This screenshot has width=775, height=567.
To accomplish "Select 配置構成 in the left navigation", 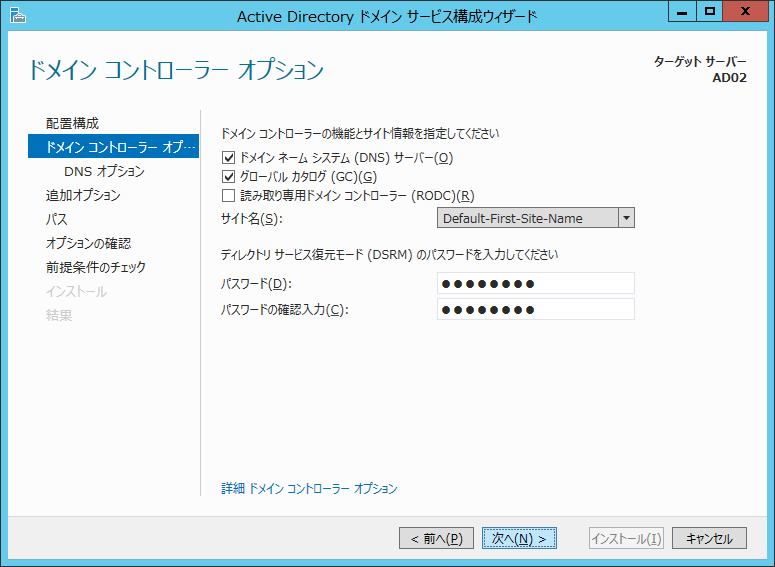I will click(x=73, y=123).
